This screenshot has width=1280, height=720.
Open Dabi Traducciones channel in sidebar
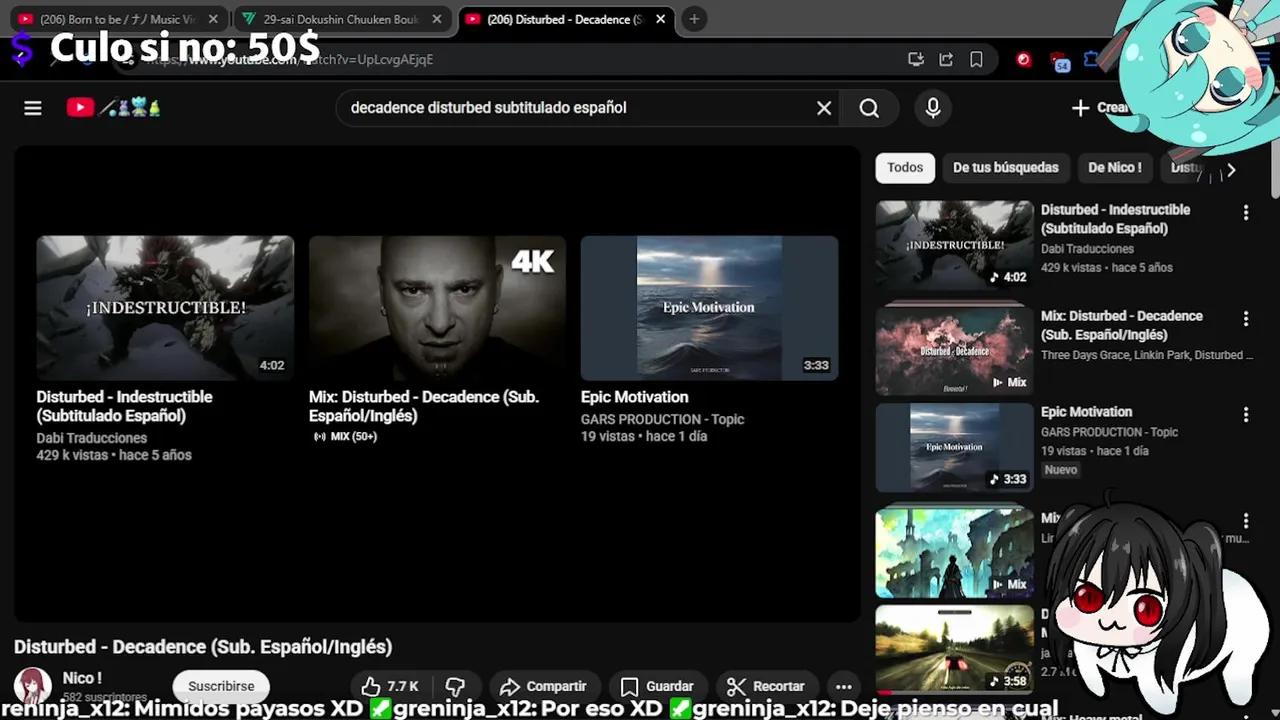coord(1087,249)
